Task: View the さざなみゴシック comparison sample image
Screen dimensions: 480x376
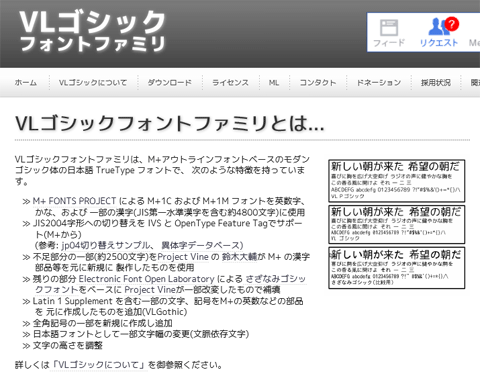Action: [397, 268]
